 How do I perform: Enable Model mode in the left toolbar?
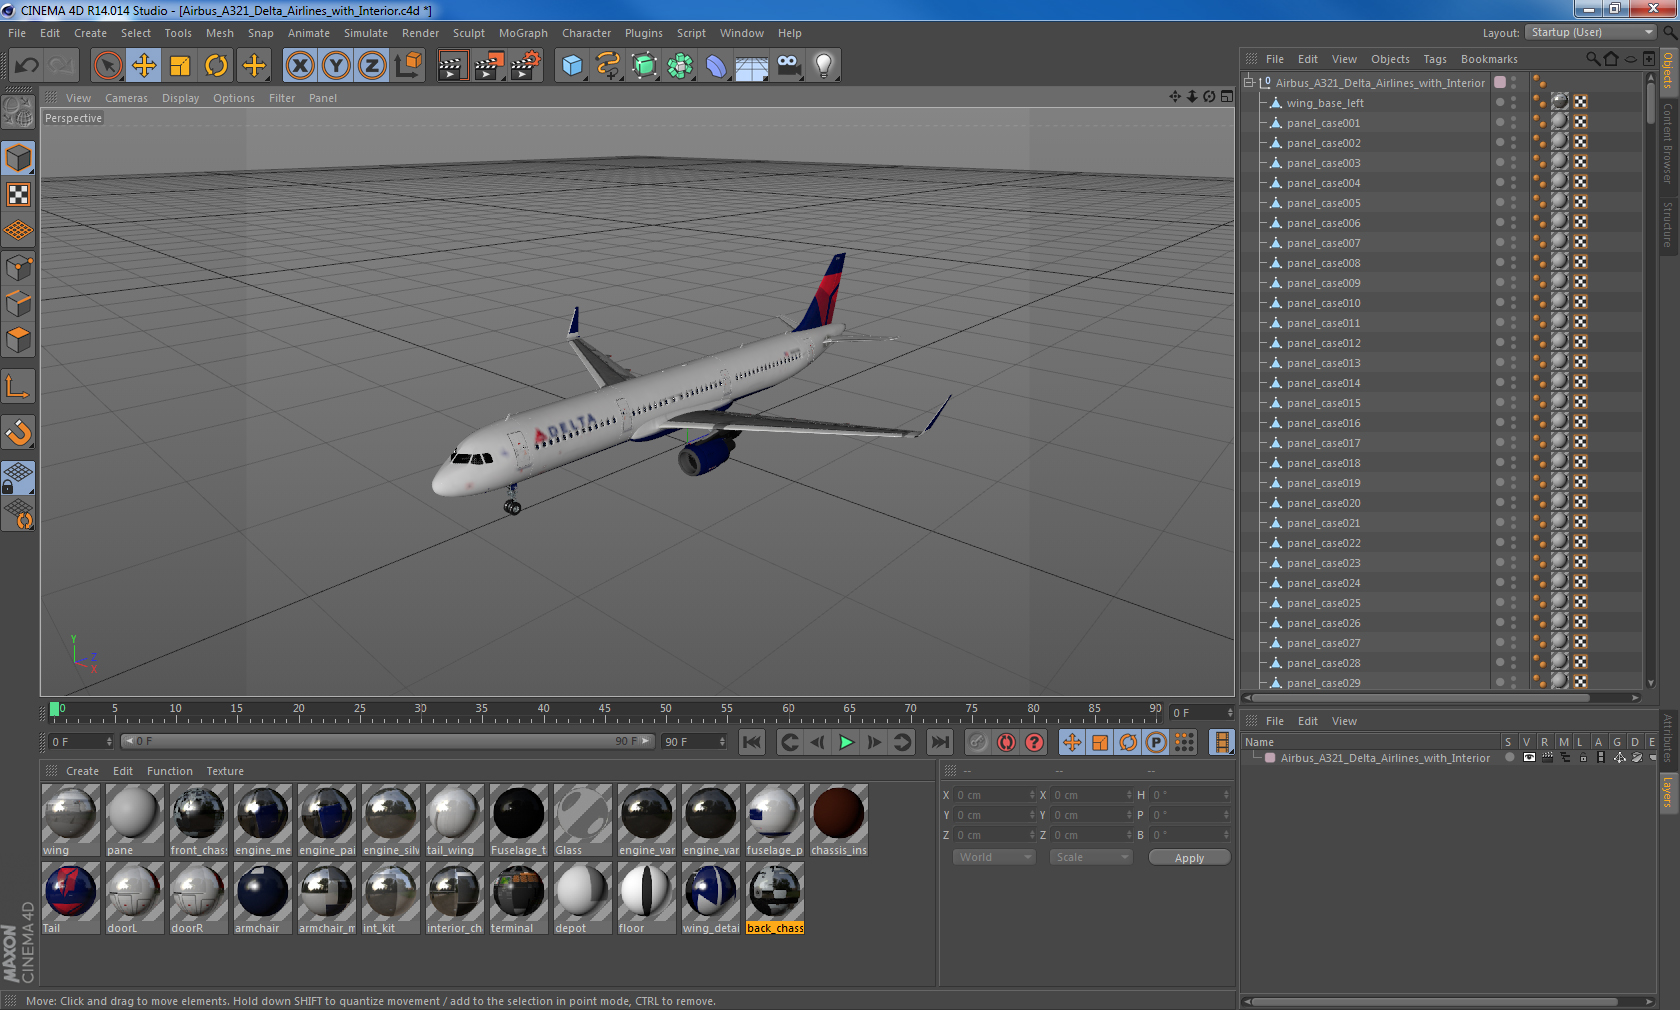click(x=18, y=158)
